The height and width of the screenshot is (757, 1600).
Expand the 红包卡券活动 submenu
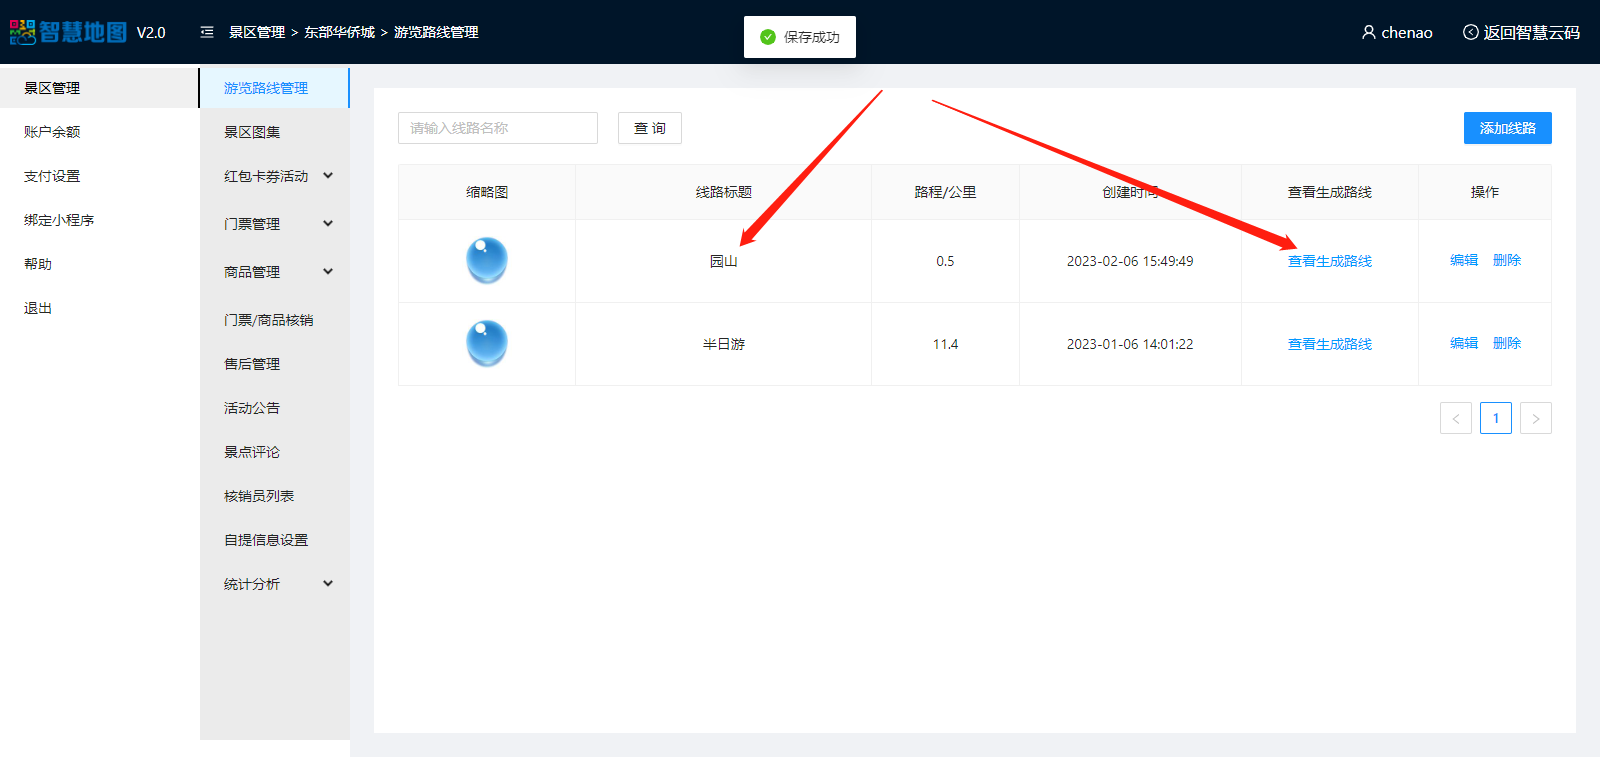tap(327, 176)
